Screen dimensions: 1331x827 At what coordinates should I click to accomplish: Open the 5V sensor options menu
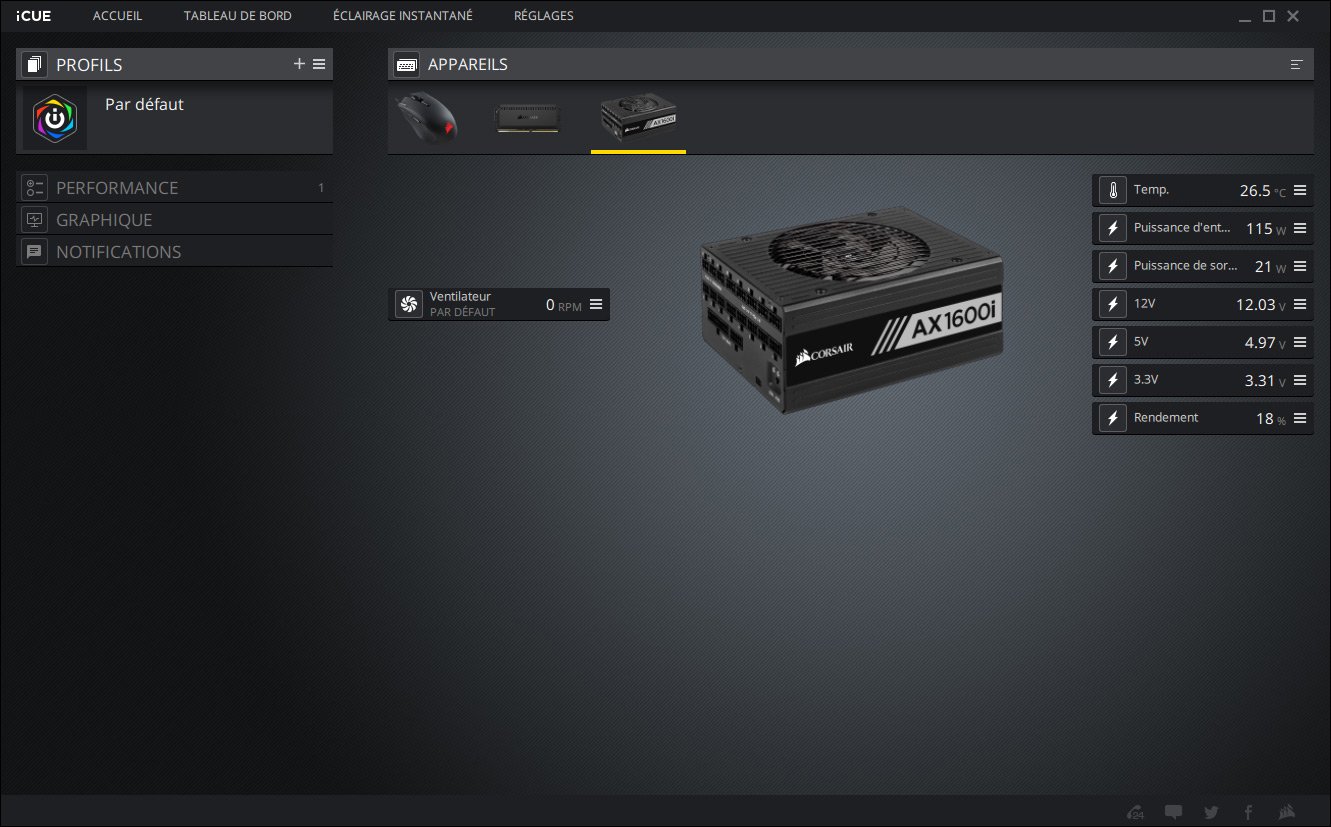coord(1300,342)
